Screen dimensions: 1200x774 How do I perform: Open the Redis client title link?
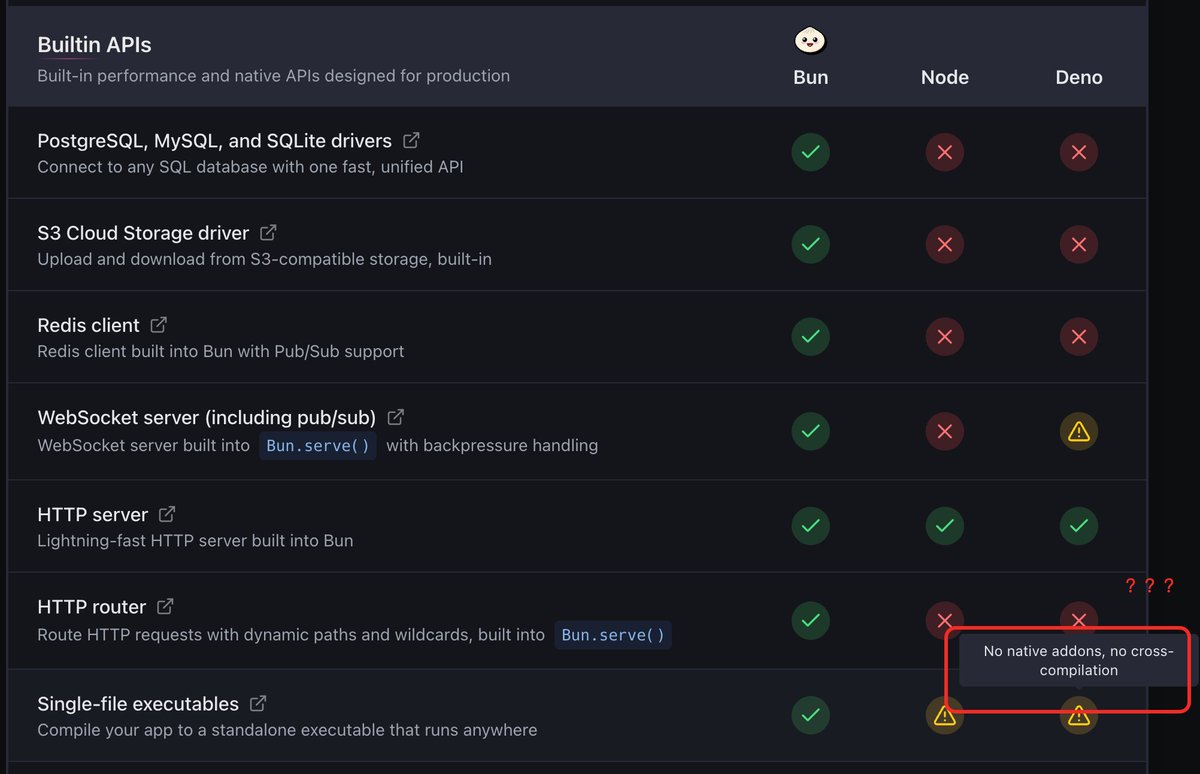pyautogui.click(x=88, y=325)
